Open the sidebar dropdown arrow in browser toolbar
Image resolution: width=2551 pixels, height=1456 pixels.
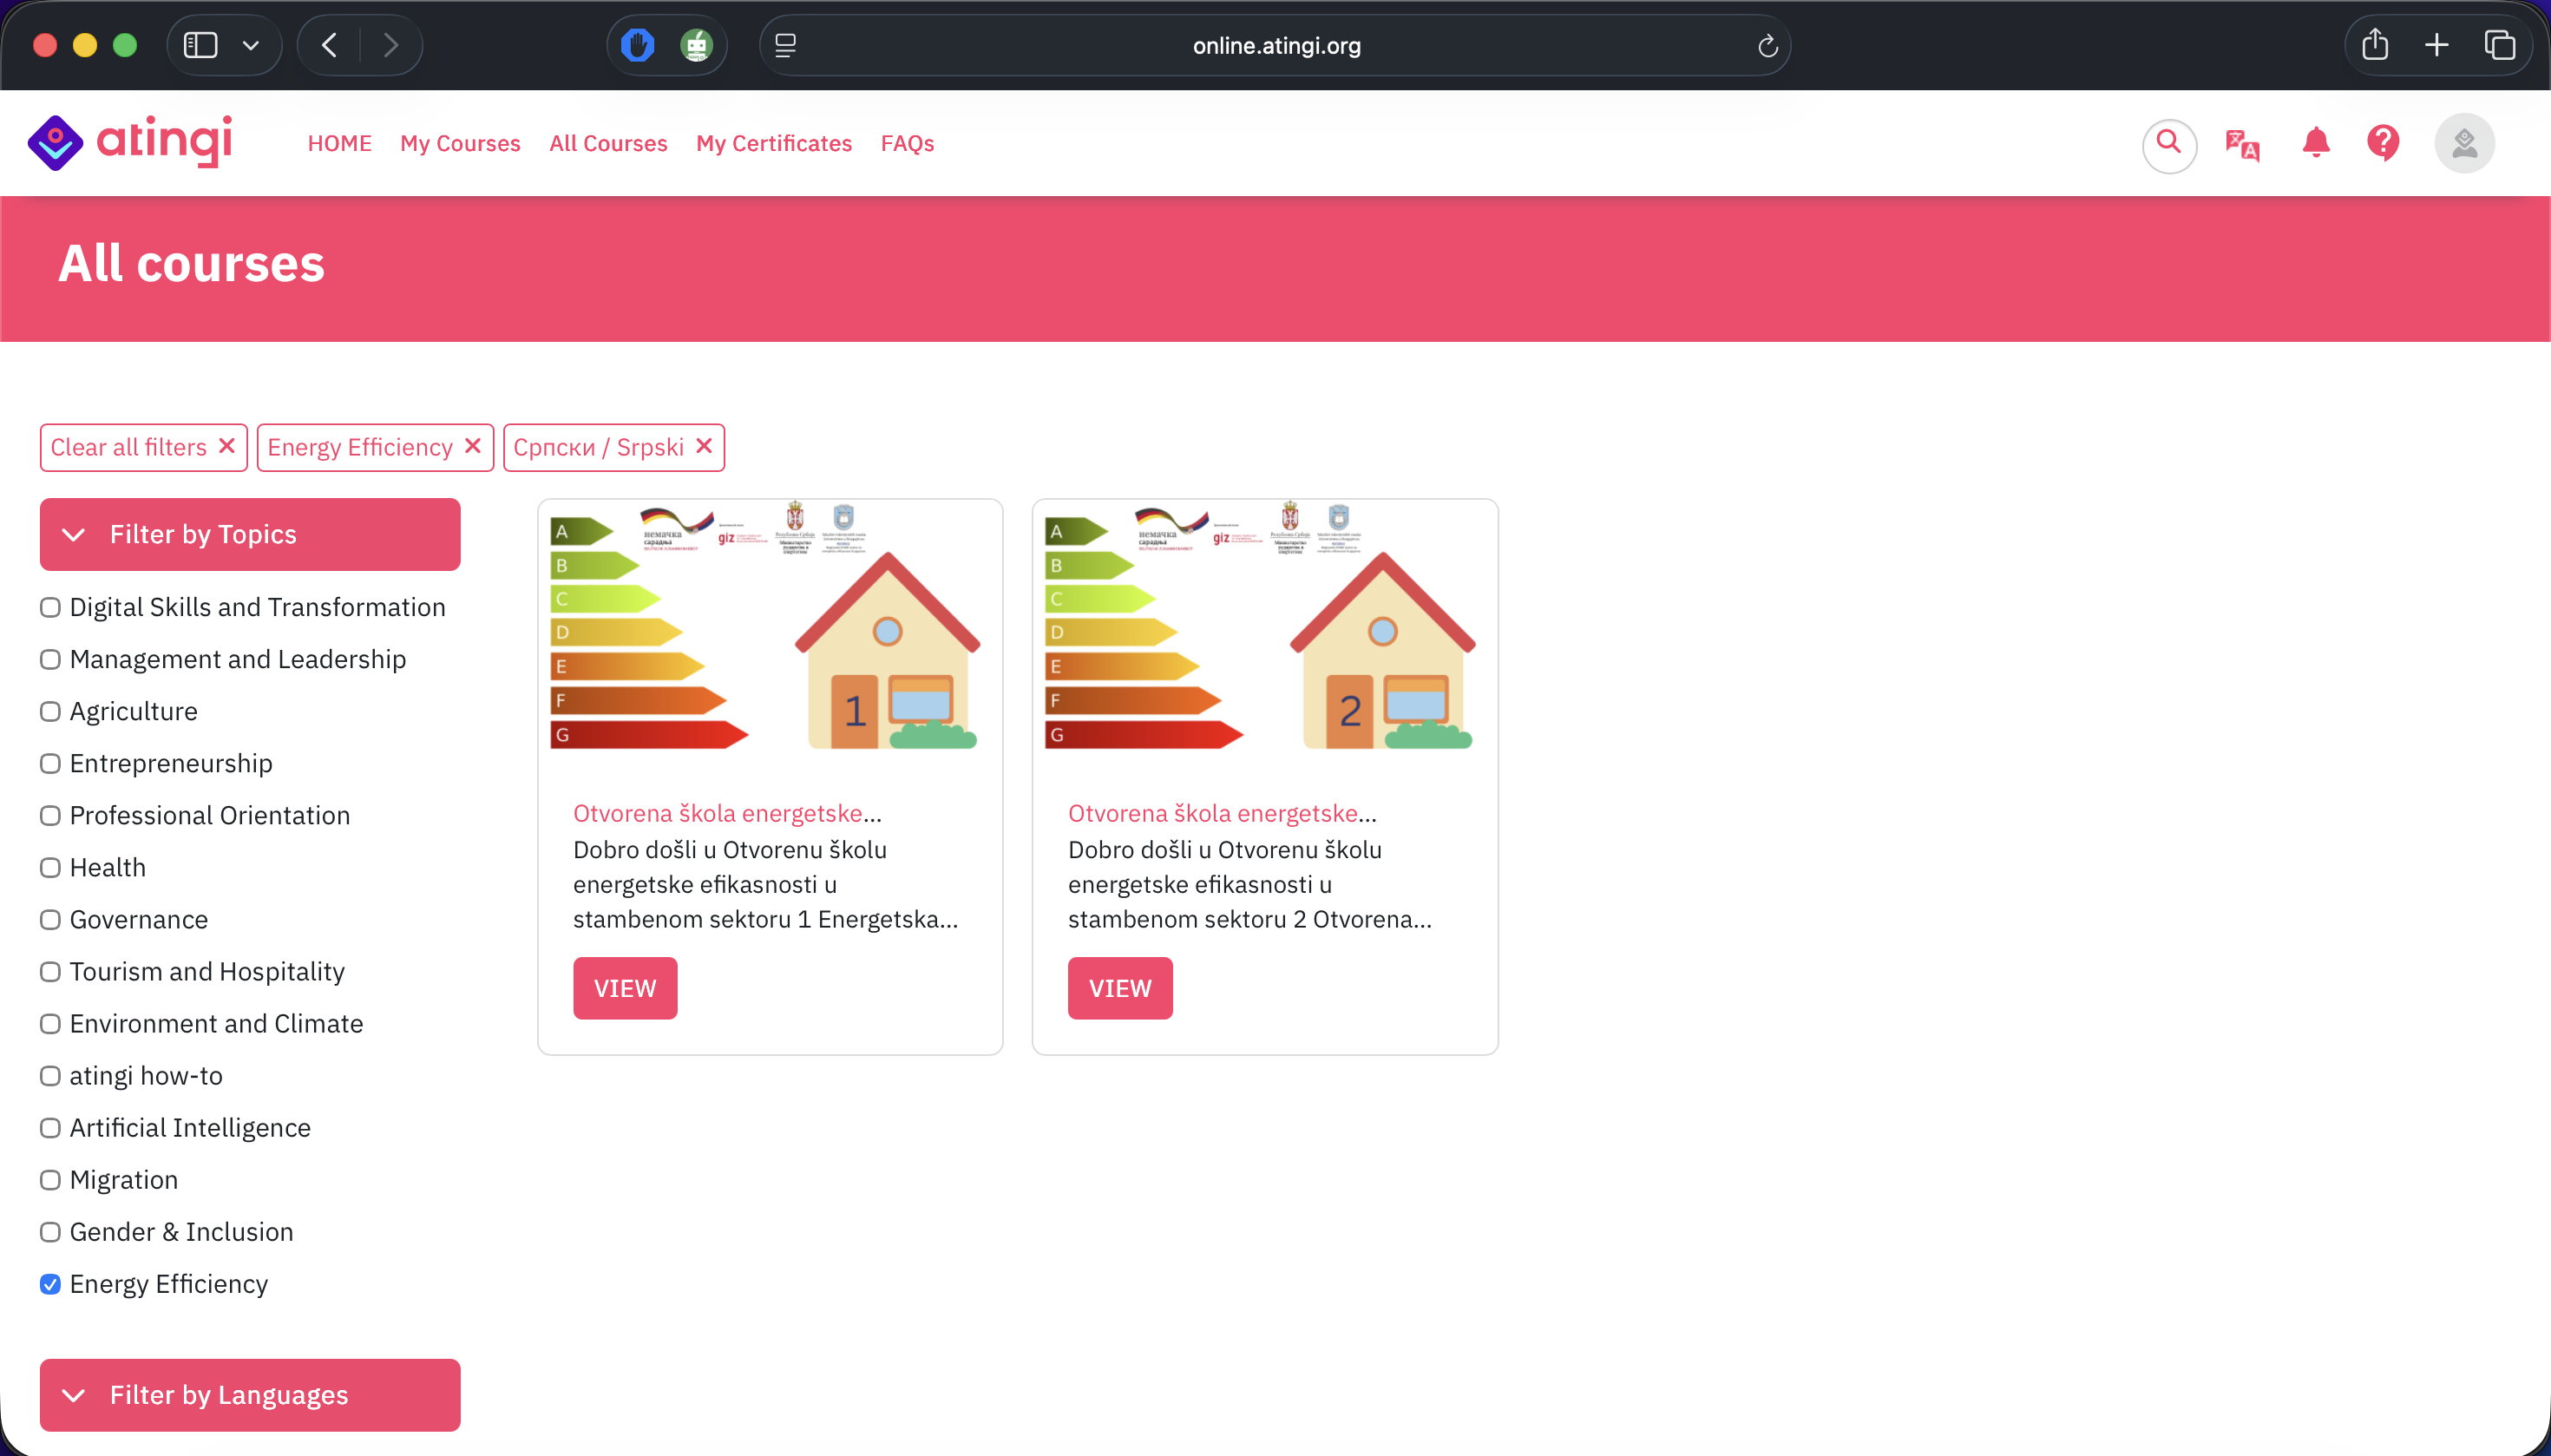(251, 45)
